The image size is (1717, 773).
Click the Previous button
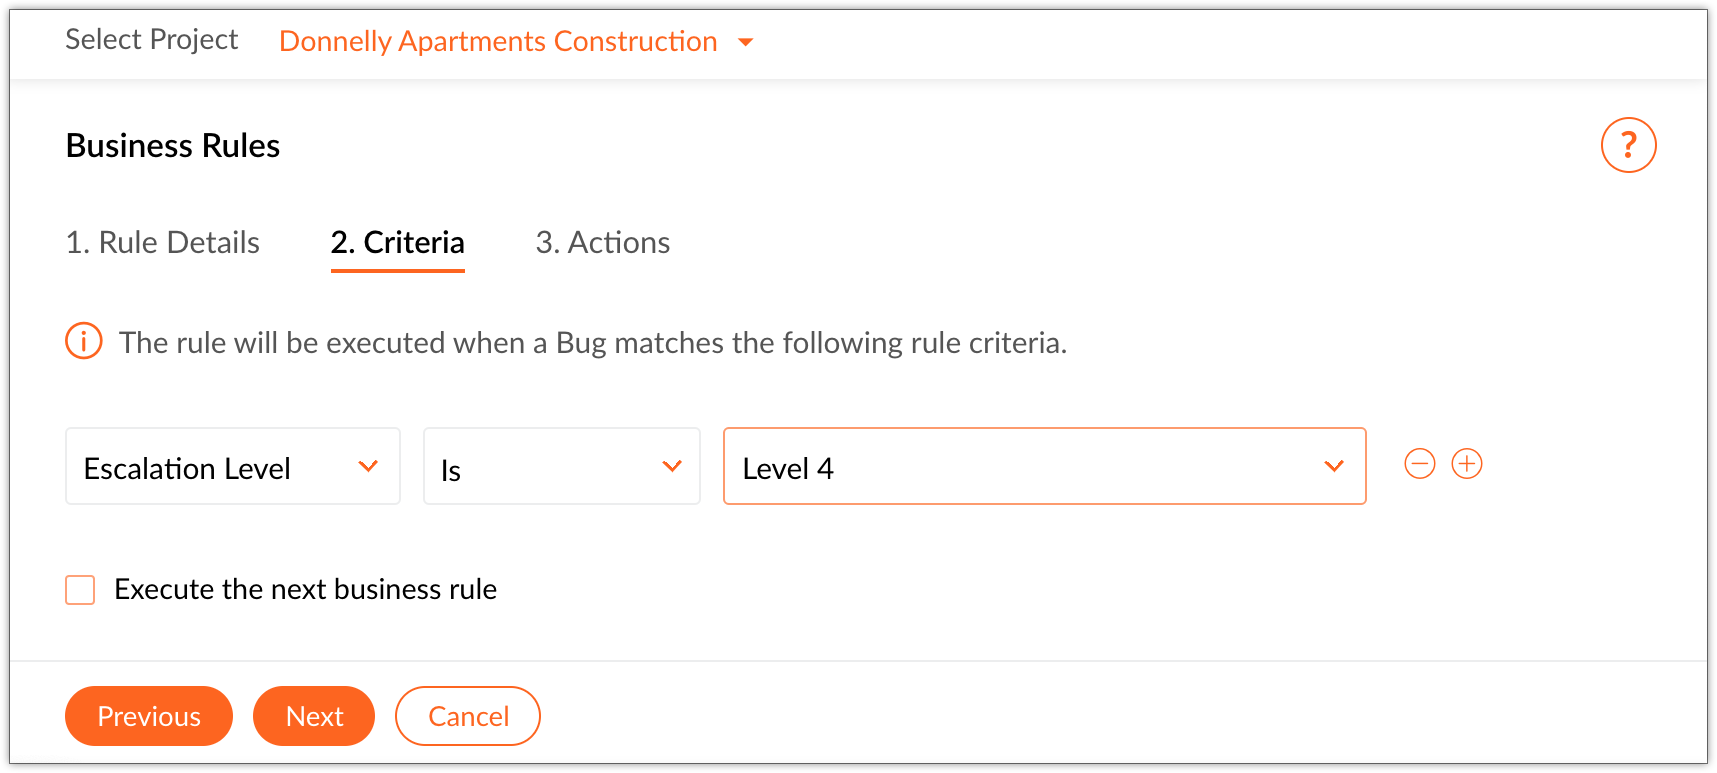149,716
